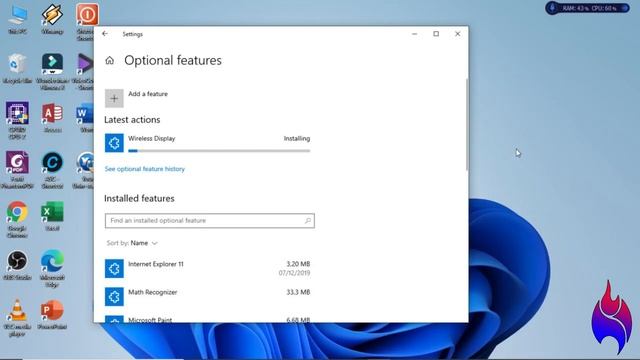Click the Wireless Display installing progress bar
The width and height of the screenshot is (640, 360).
[x=219, y=151]
